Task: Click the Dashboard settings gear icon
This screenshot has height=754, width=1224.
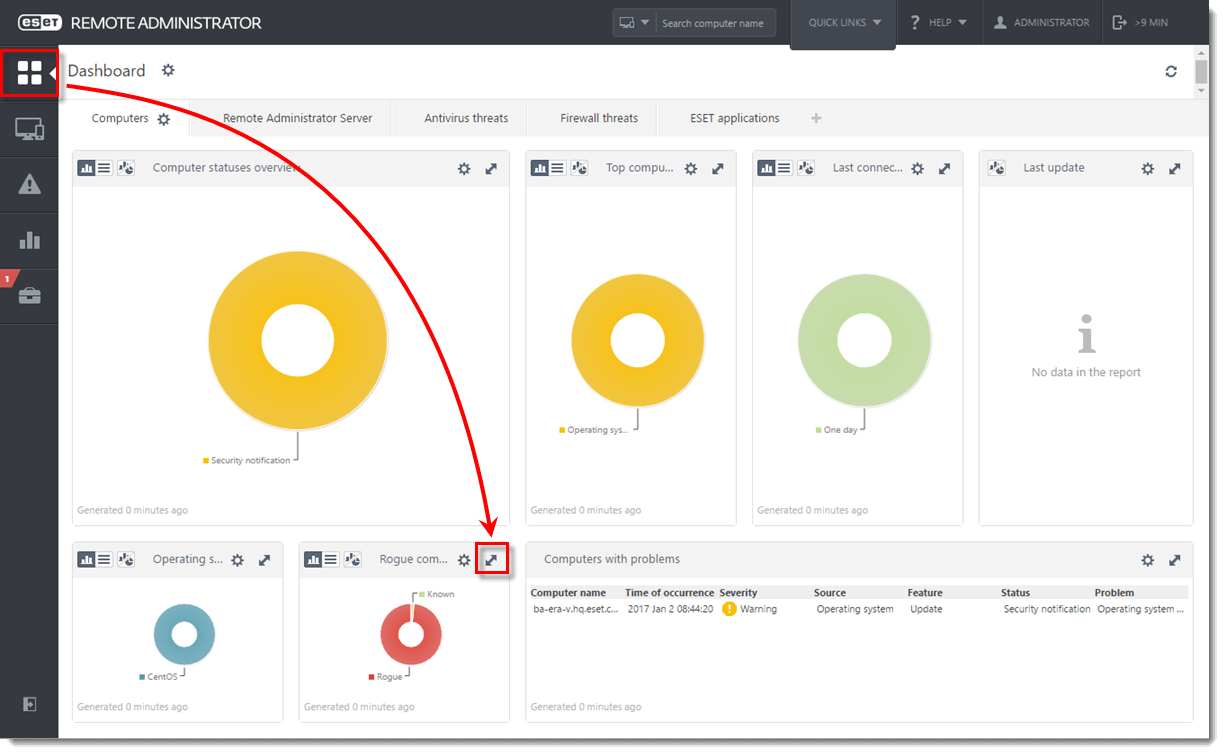Action: pos(168,71)
